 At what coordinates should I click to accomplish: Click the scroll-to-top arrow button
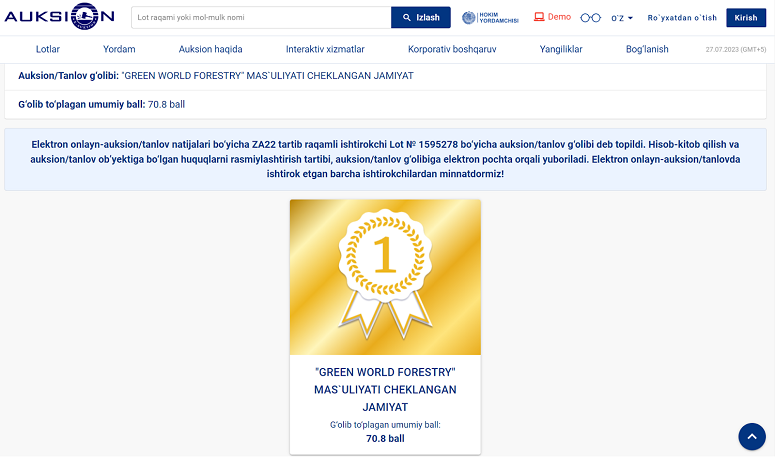click(x=752, y=436)
